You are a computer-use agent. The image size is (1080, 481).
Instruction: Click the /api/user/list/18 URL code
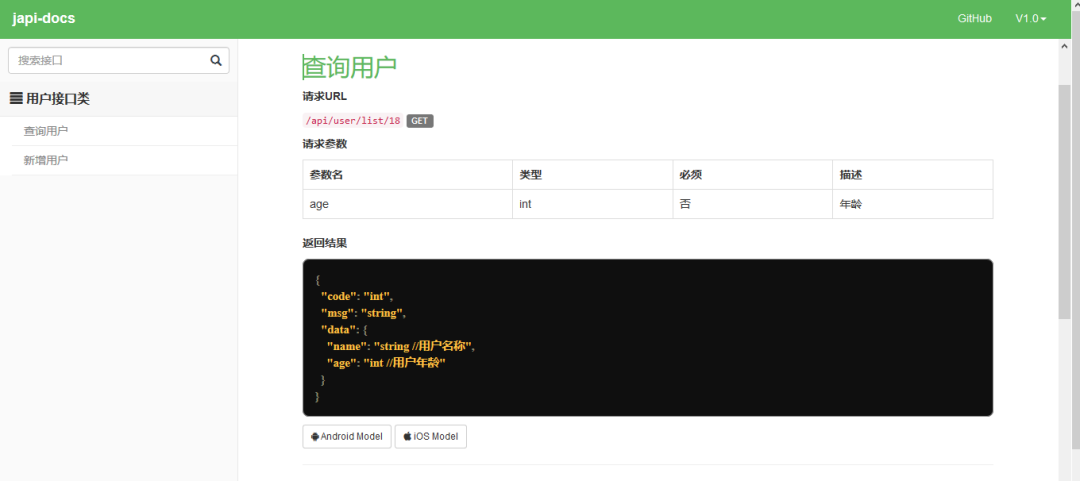(x=353, y=121)
